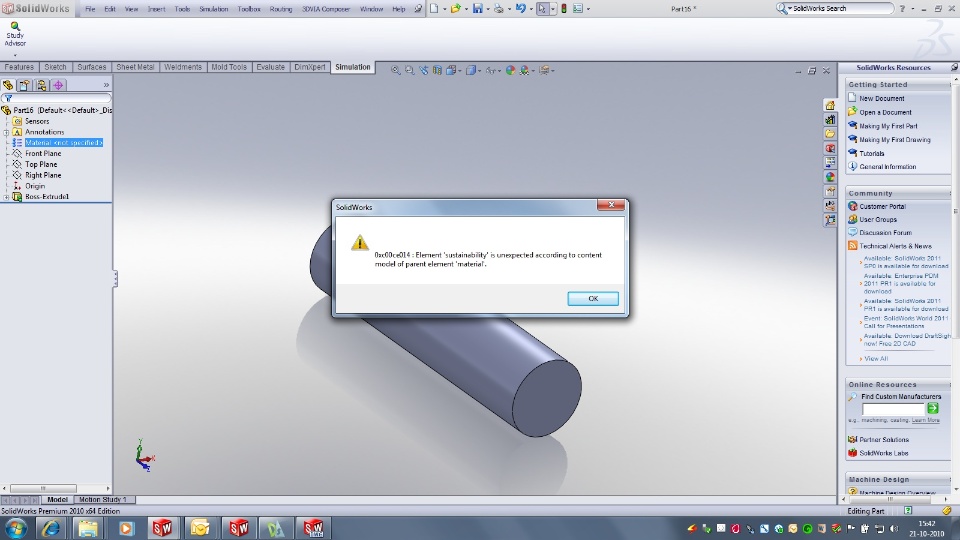Image resolution: width=960 pixels, height=540 pixels.
Task: Open the Insert menu
Action: coord(156,9)
